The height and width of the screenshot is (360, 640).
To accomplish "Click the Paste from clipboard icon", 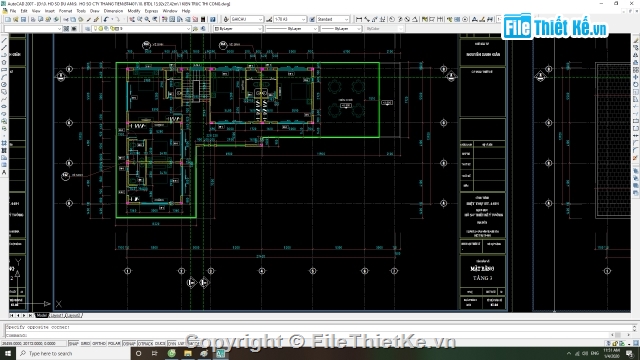I will tap(81, 19).
